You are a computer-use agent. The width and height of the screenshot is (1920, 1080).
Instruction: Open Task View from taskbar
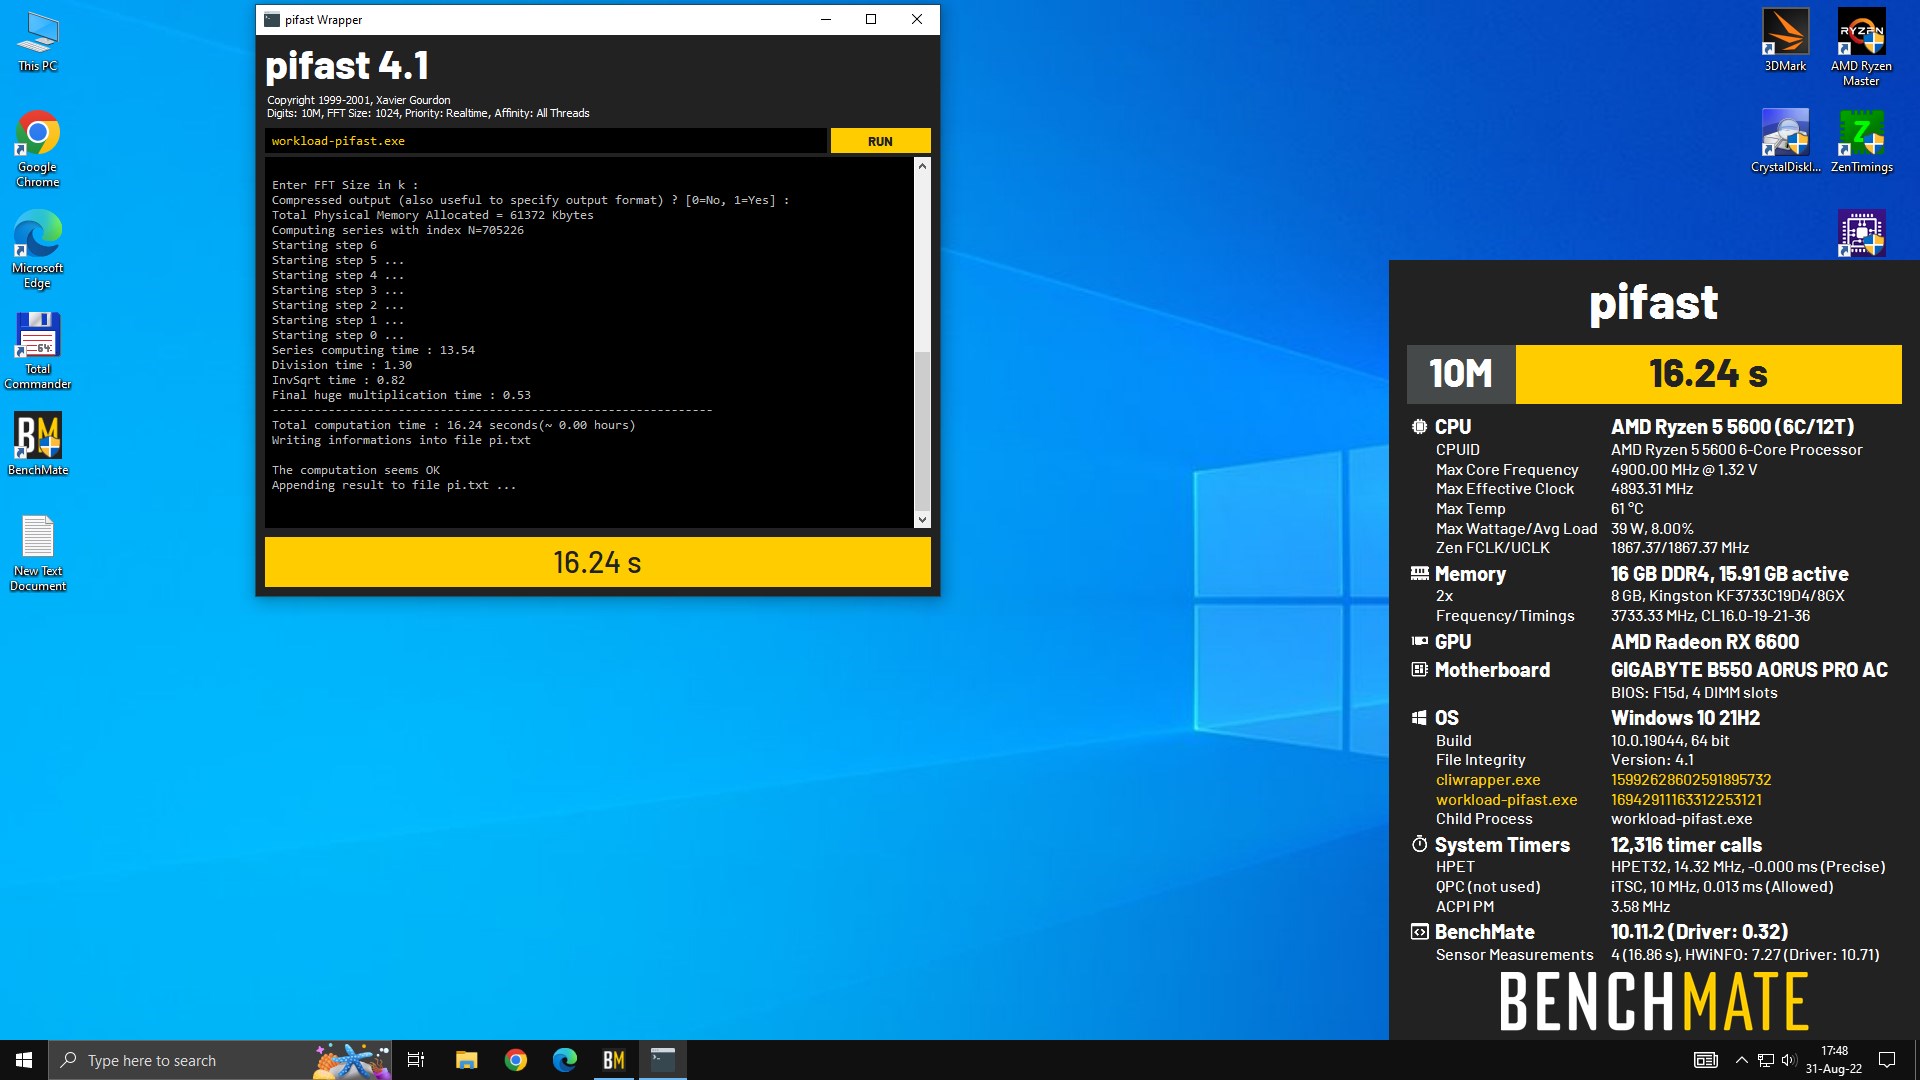pos(416,1060)
